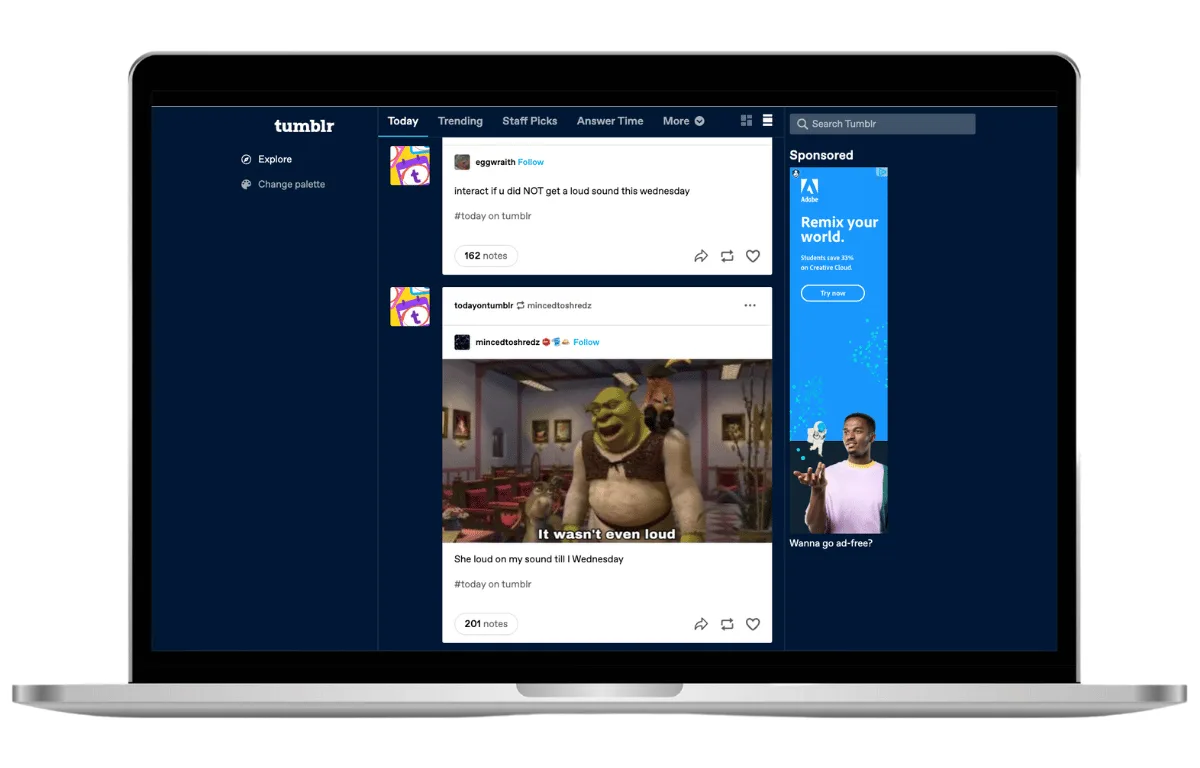Click the Sponsored heading
The width and height of the screenshot is (1200, 768).
(821, 155)
